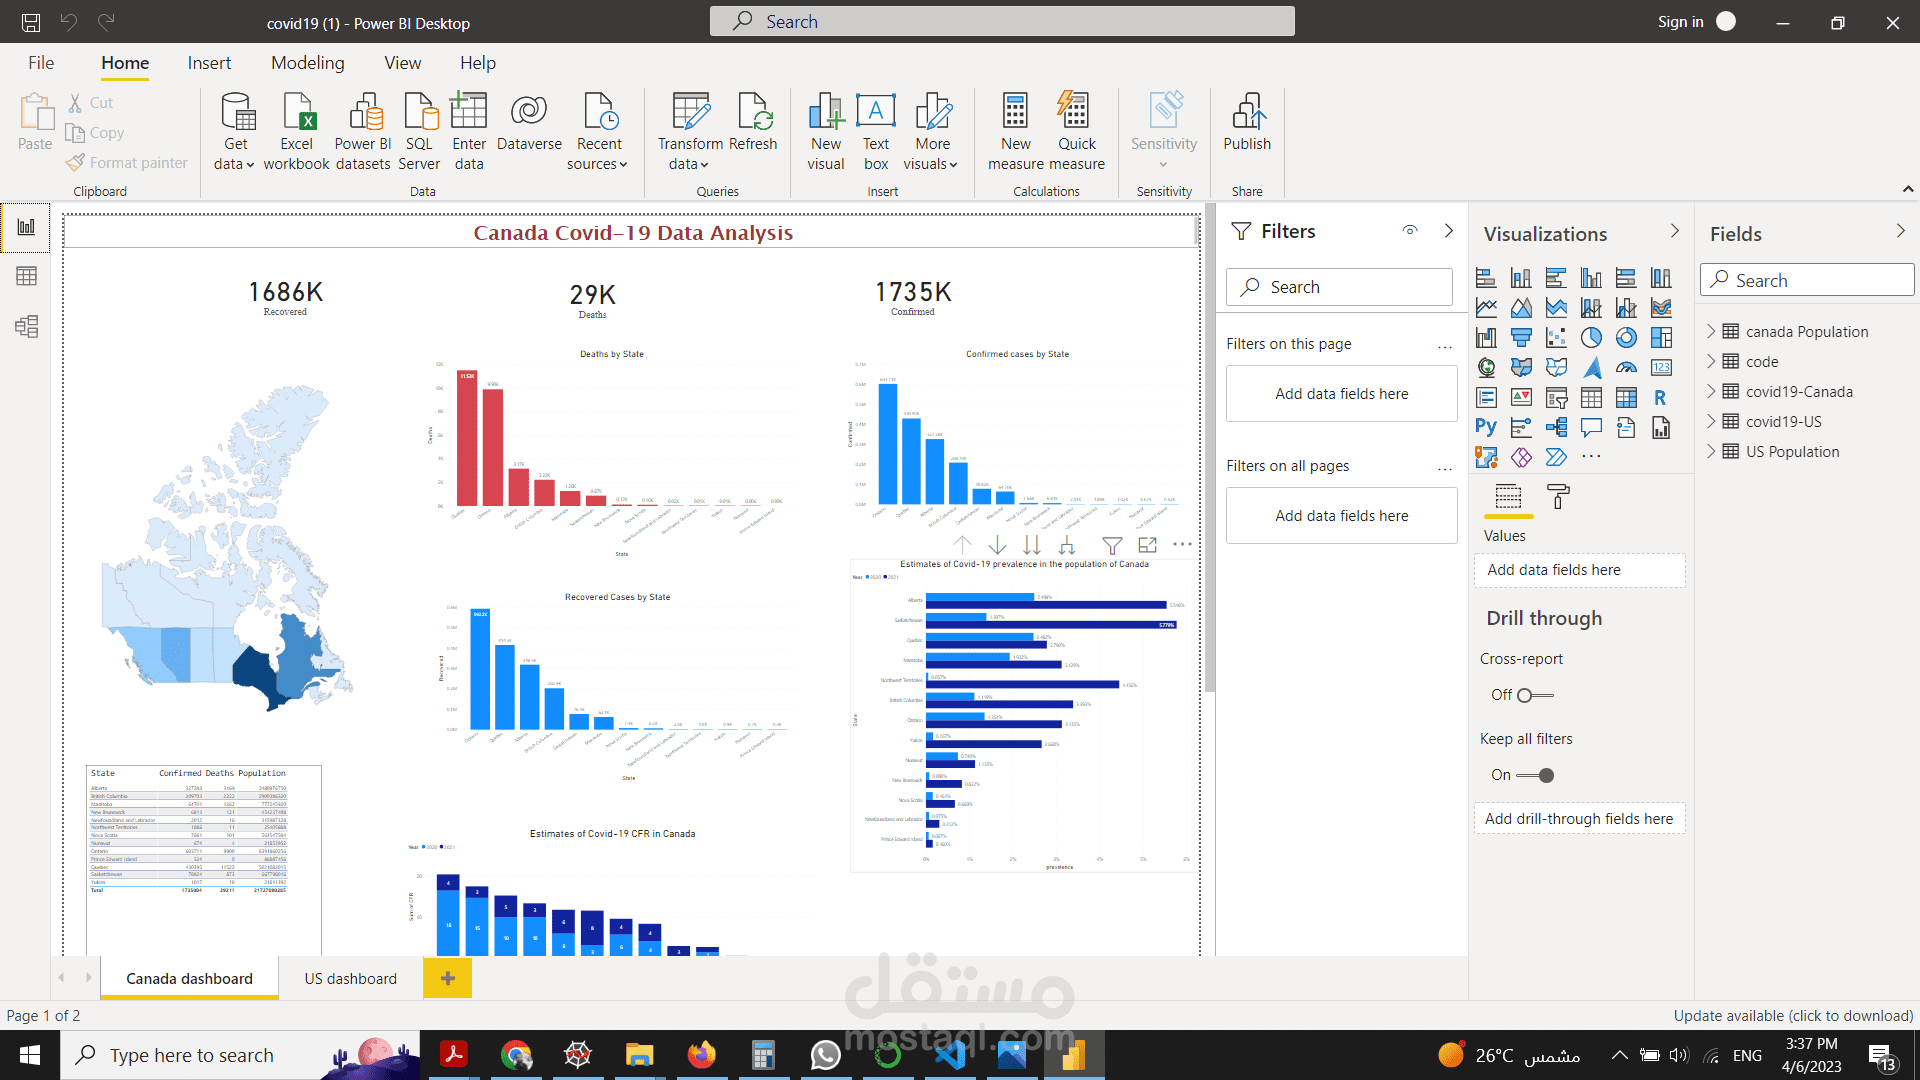Add a card visual (123 icon)

pos(1661,368)
